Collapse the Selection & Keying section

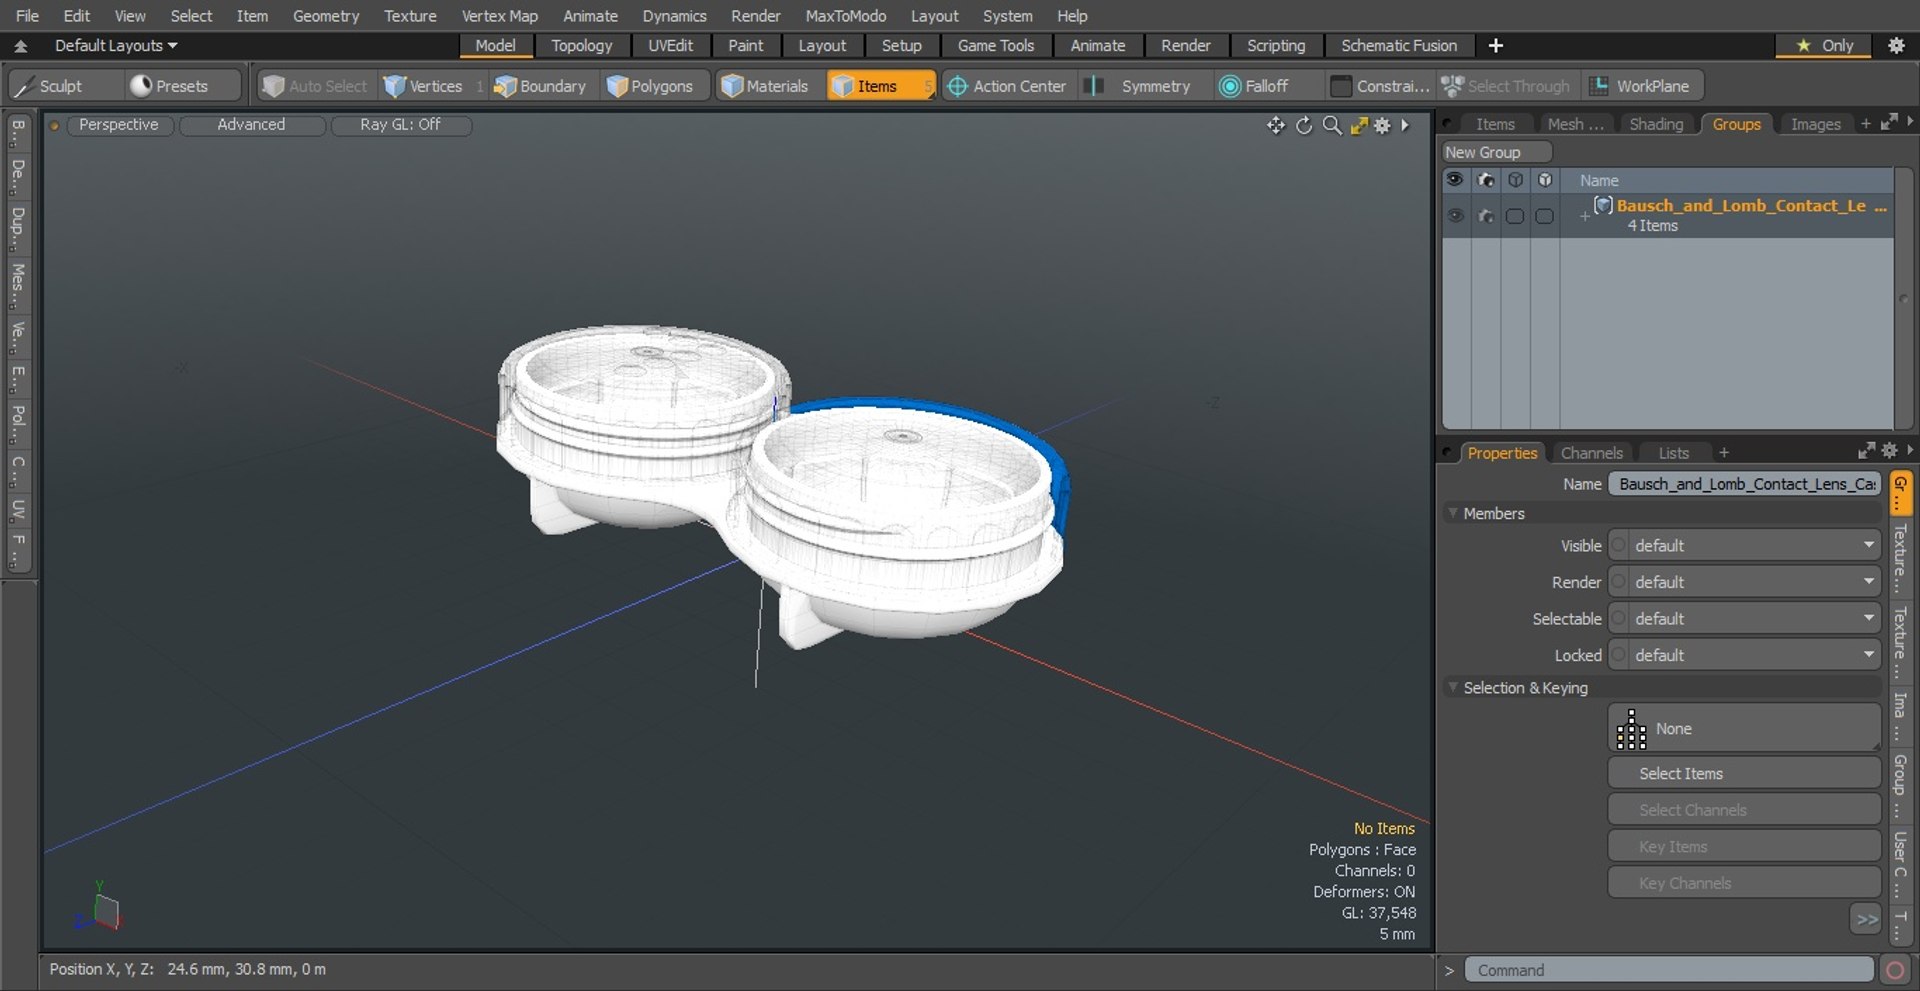point(1453,688)
